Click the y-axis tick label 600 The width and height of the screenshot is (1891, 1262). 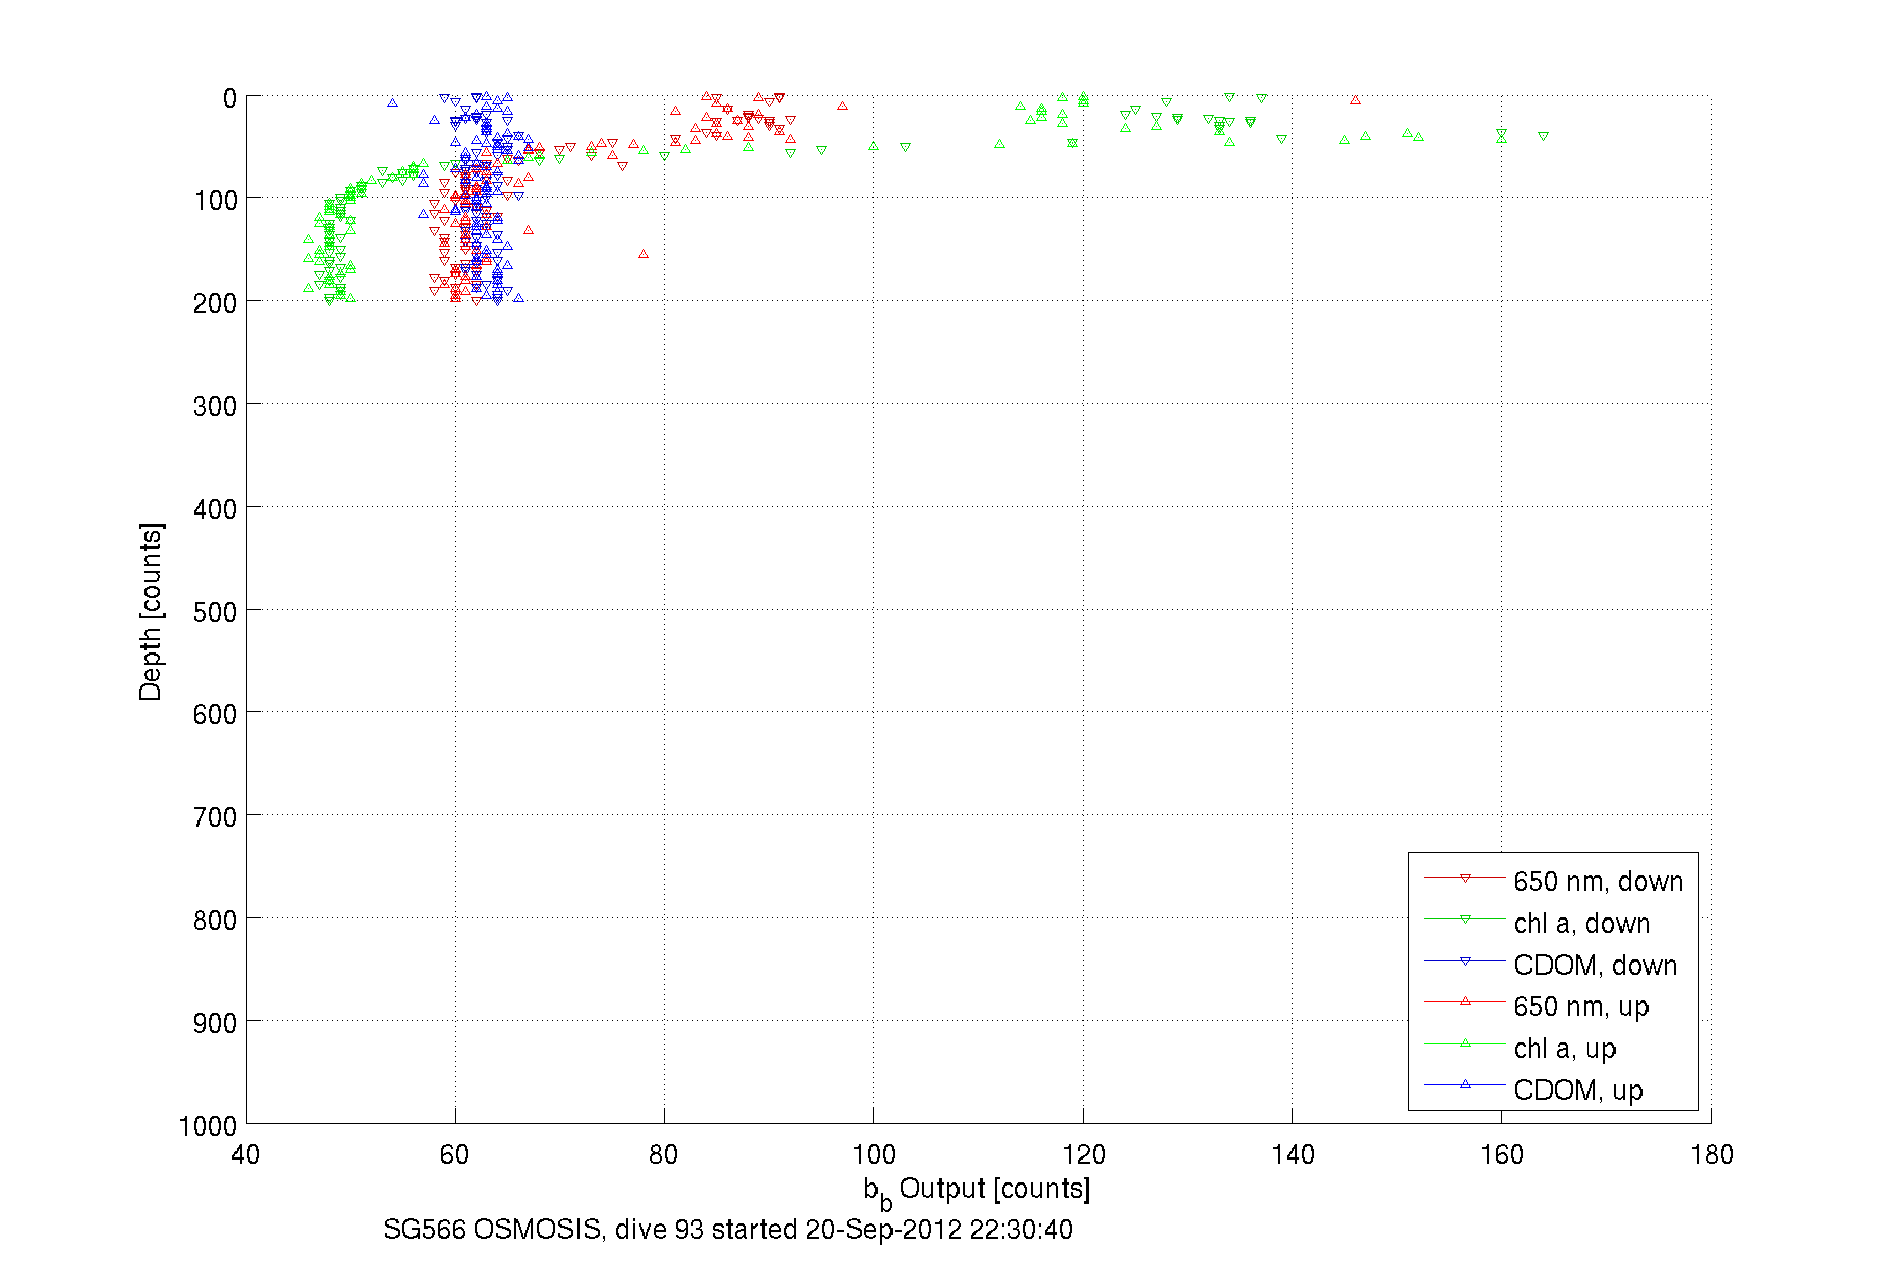coord(215,714)
